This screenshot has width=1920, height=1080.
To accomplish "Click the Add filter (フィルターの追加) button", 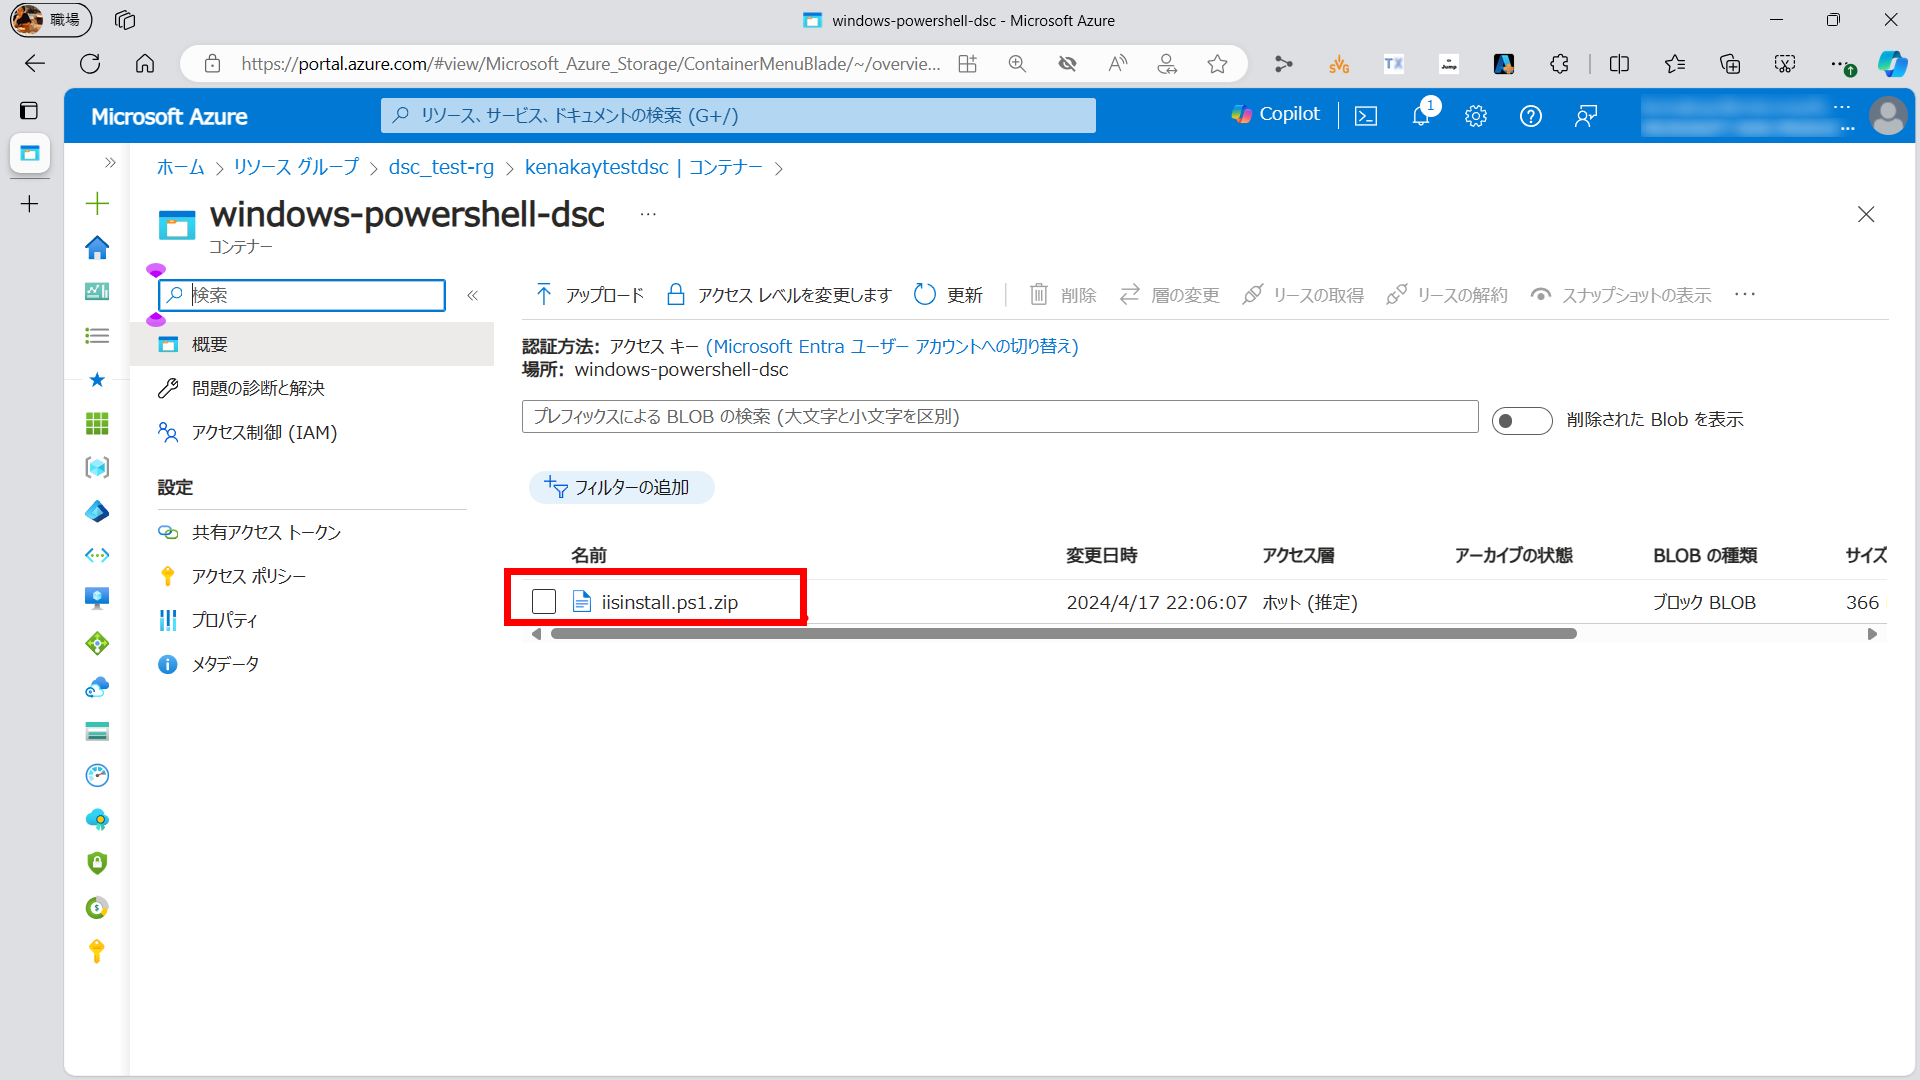I will click(x=621, y=487).
